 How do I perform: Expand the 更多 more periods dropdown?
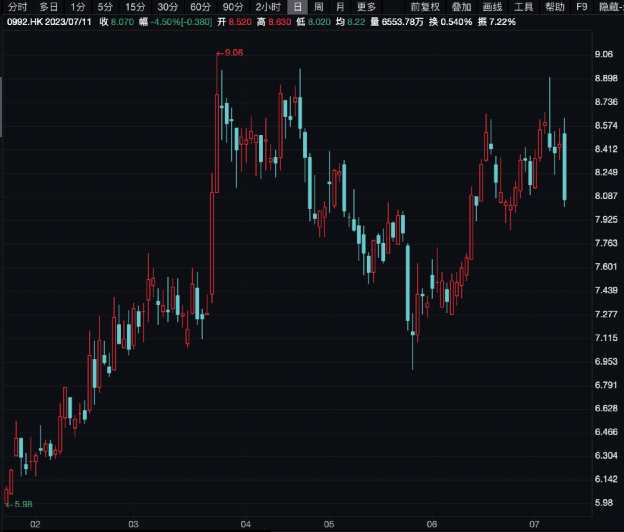(x=366, y=7)
